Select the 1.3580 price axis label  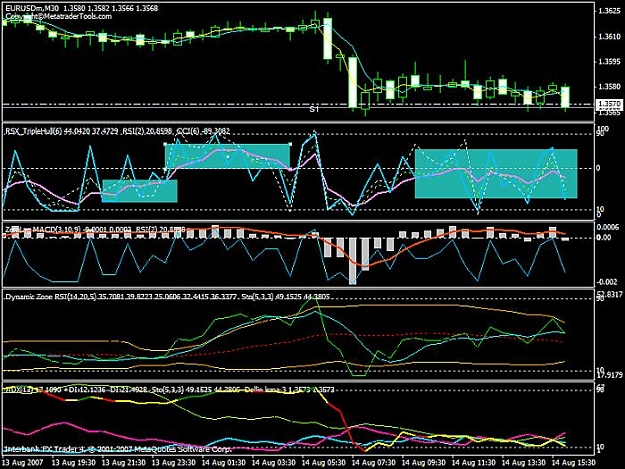pos(610,87)
